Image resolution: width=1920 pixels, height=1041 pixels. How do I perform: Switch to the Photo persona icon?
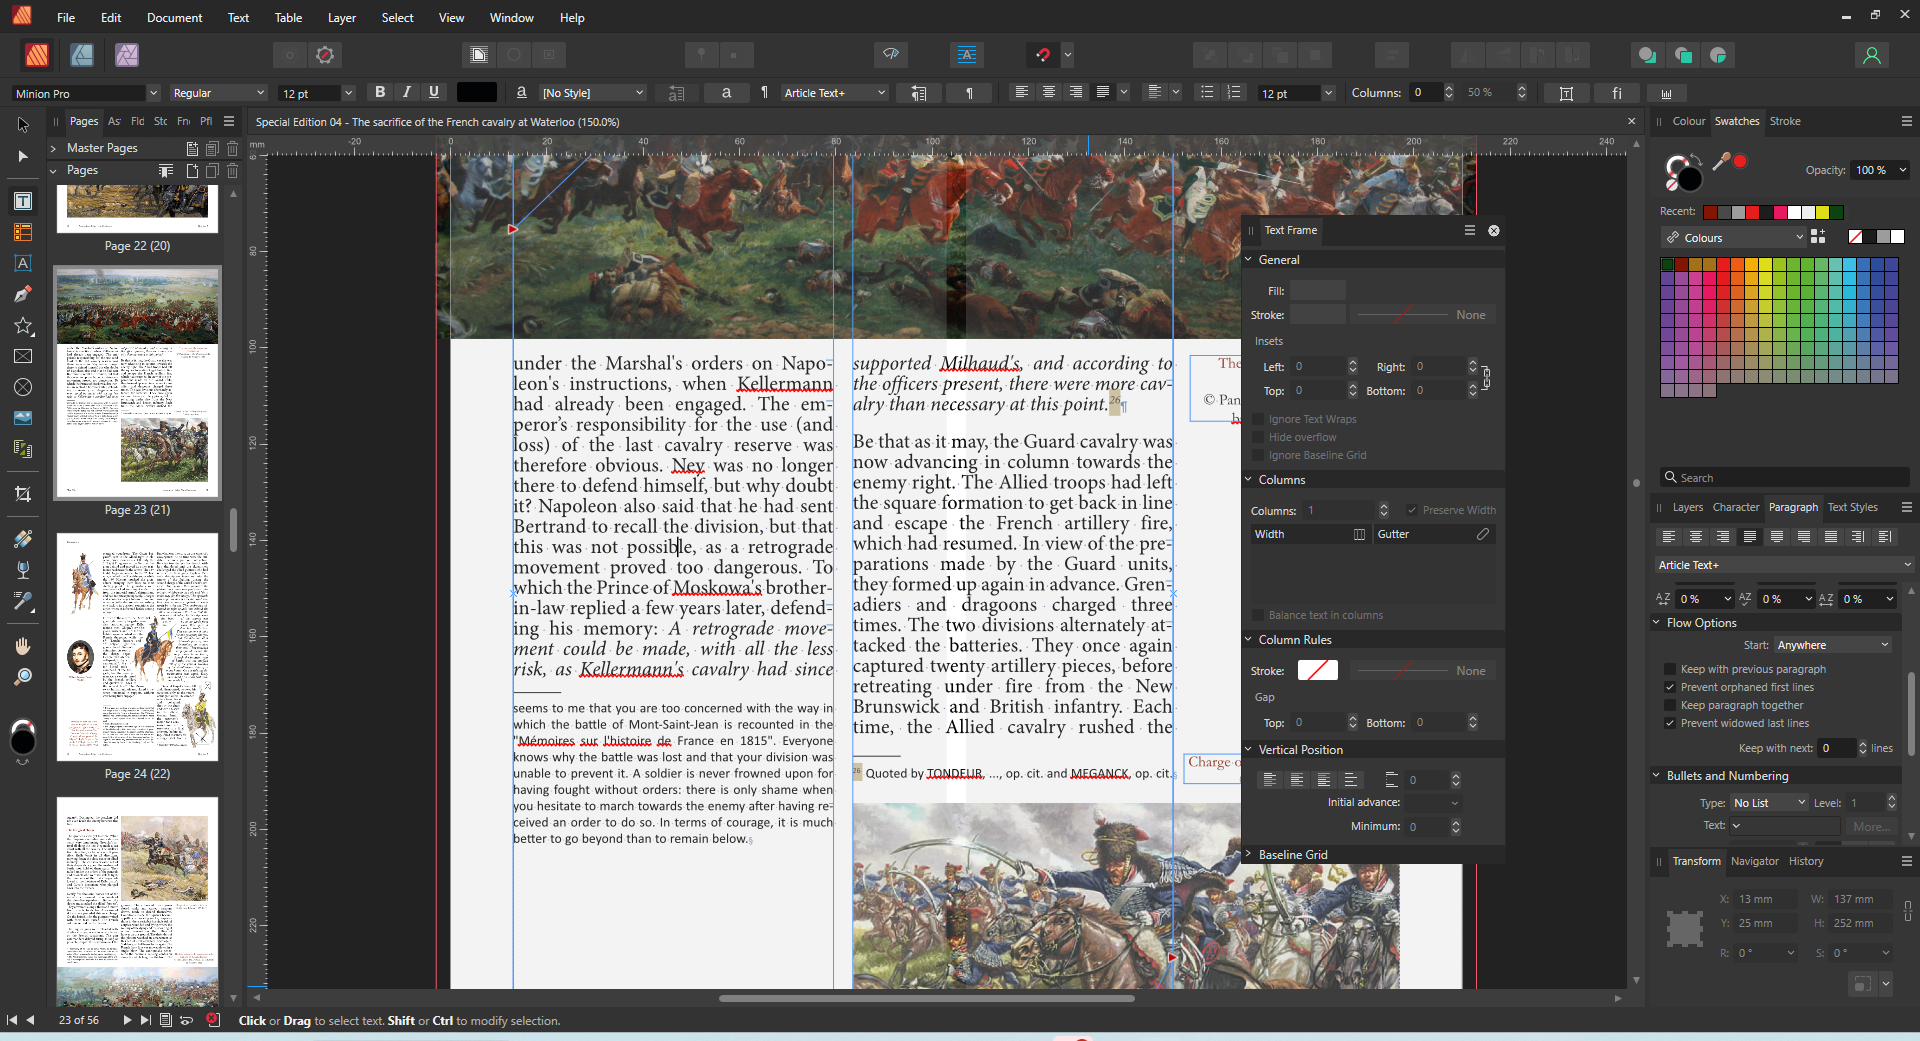click(127, 55)
